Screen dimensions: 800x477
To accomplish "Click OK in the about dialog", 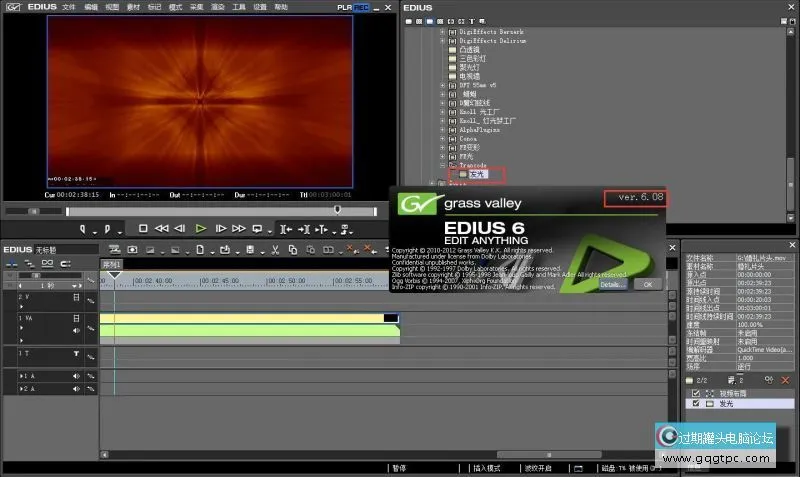I will (x=647, y=284).
